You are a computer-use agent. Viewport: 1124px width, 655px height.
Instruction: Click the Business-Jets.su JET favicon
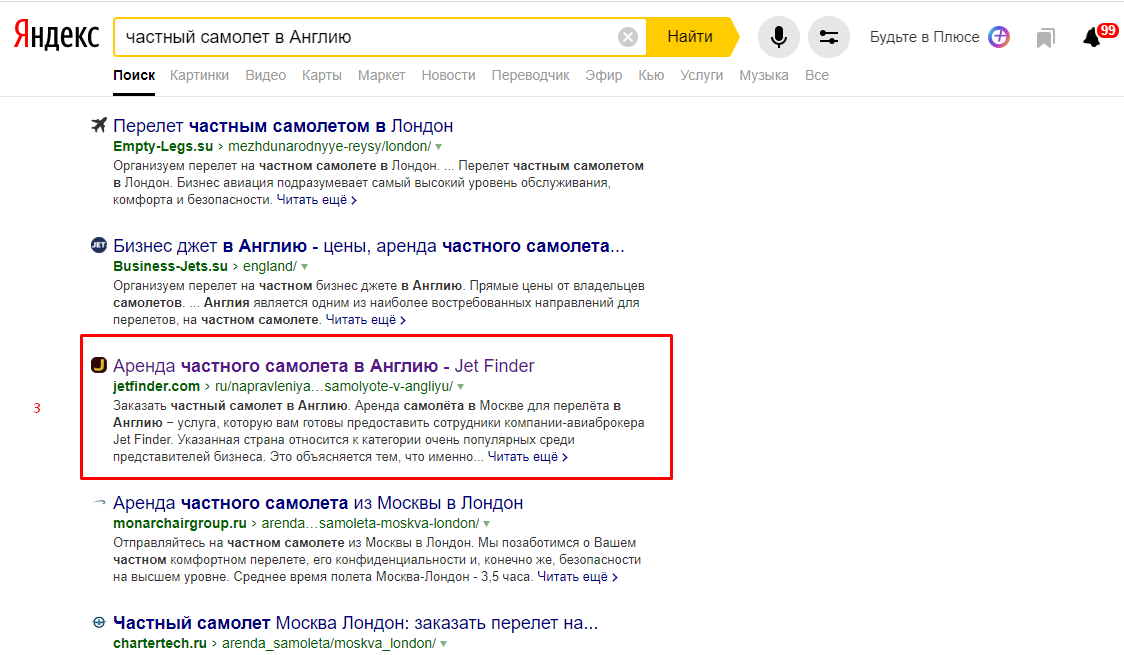pyautogui.click(x=99, y=245)
